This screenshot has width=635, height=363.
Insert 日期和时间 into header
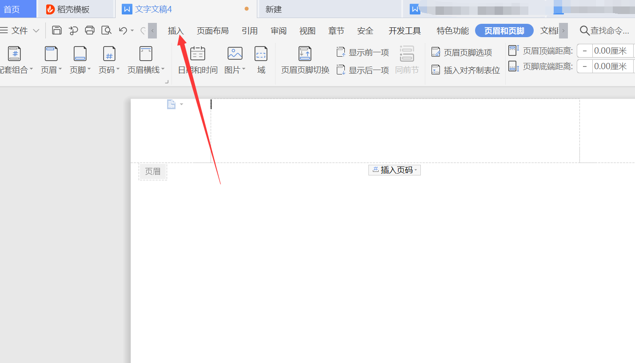pyautogui.click(x=198, y=60)
